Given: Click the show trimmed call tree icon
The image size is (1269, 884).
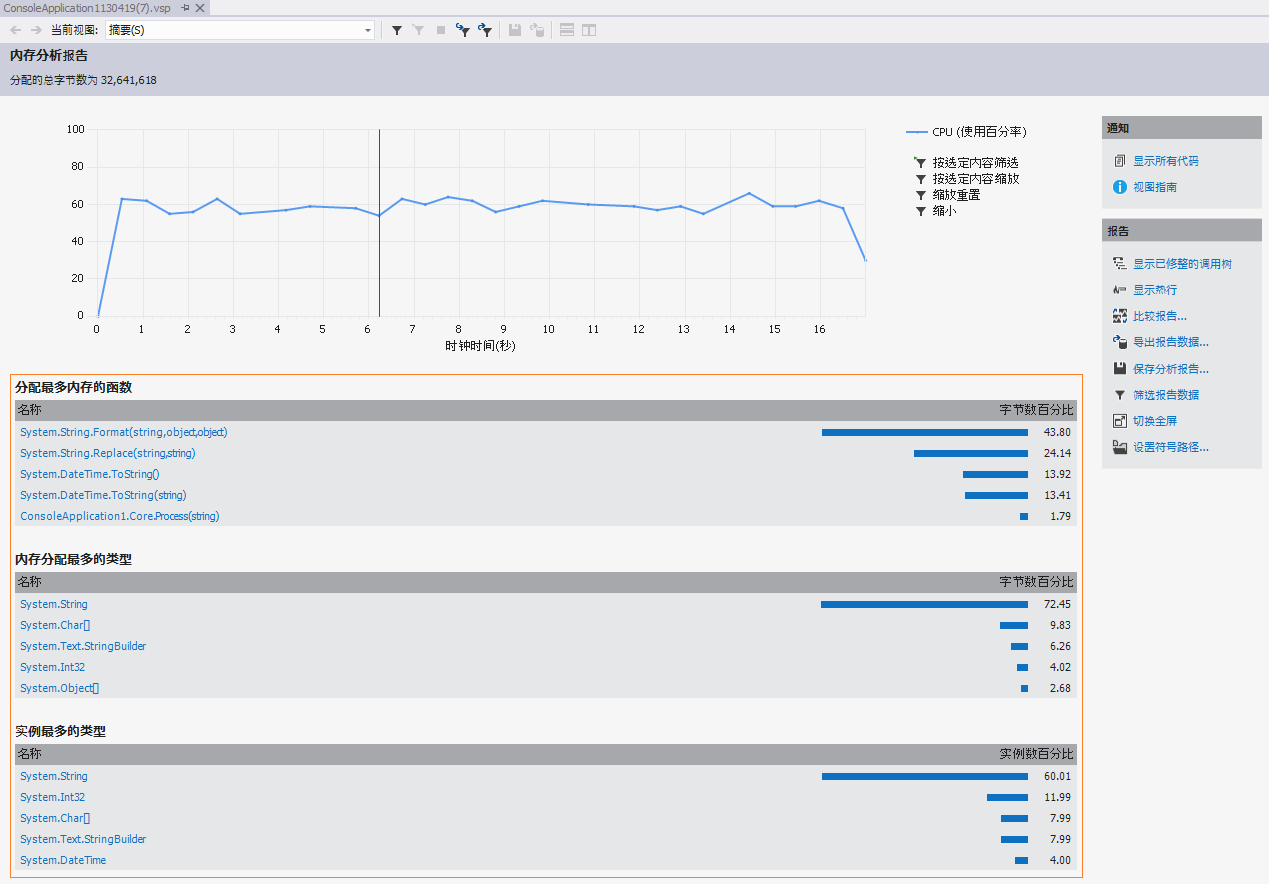Looking at the screenshot, I should (x=1120, y=264).
